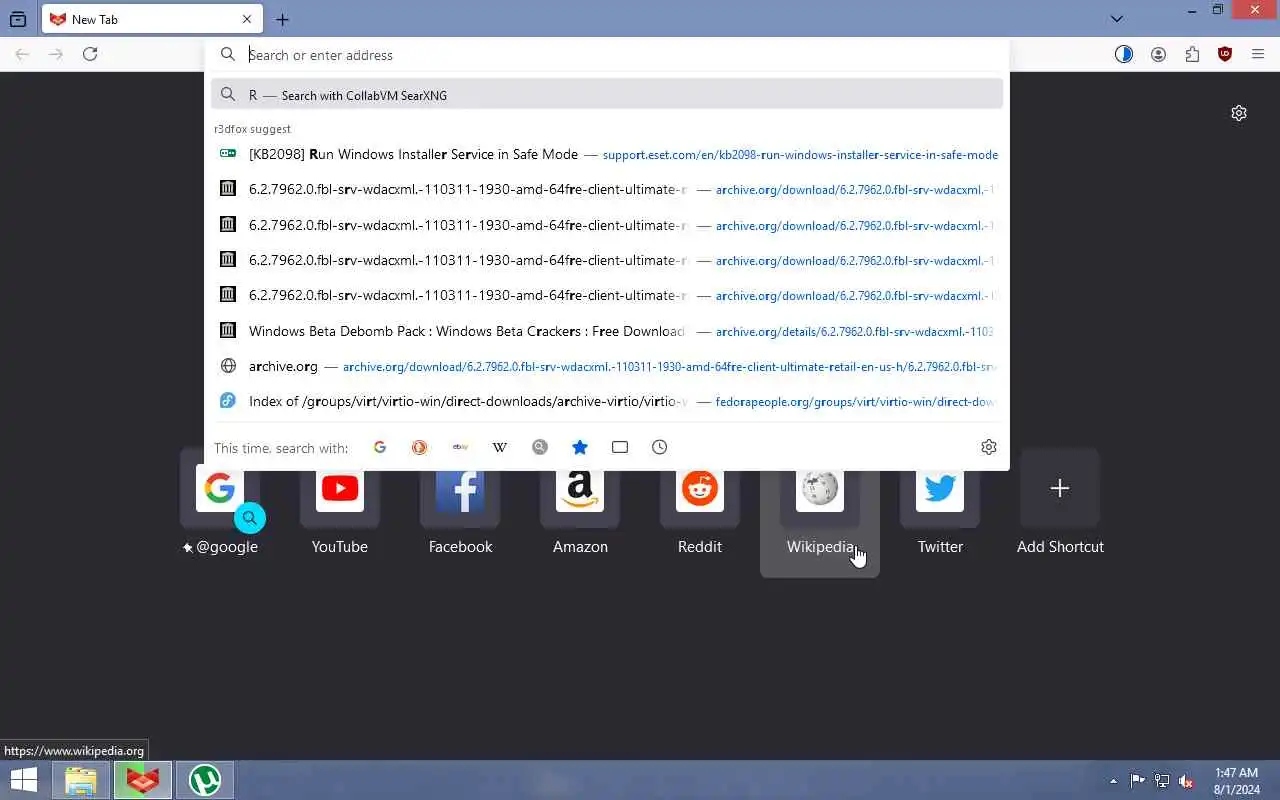This screenshot has width=1280, height=800.
Task: Open the uBlock Origin shield icon
Action: 1225,54
